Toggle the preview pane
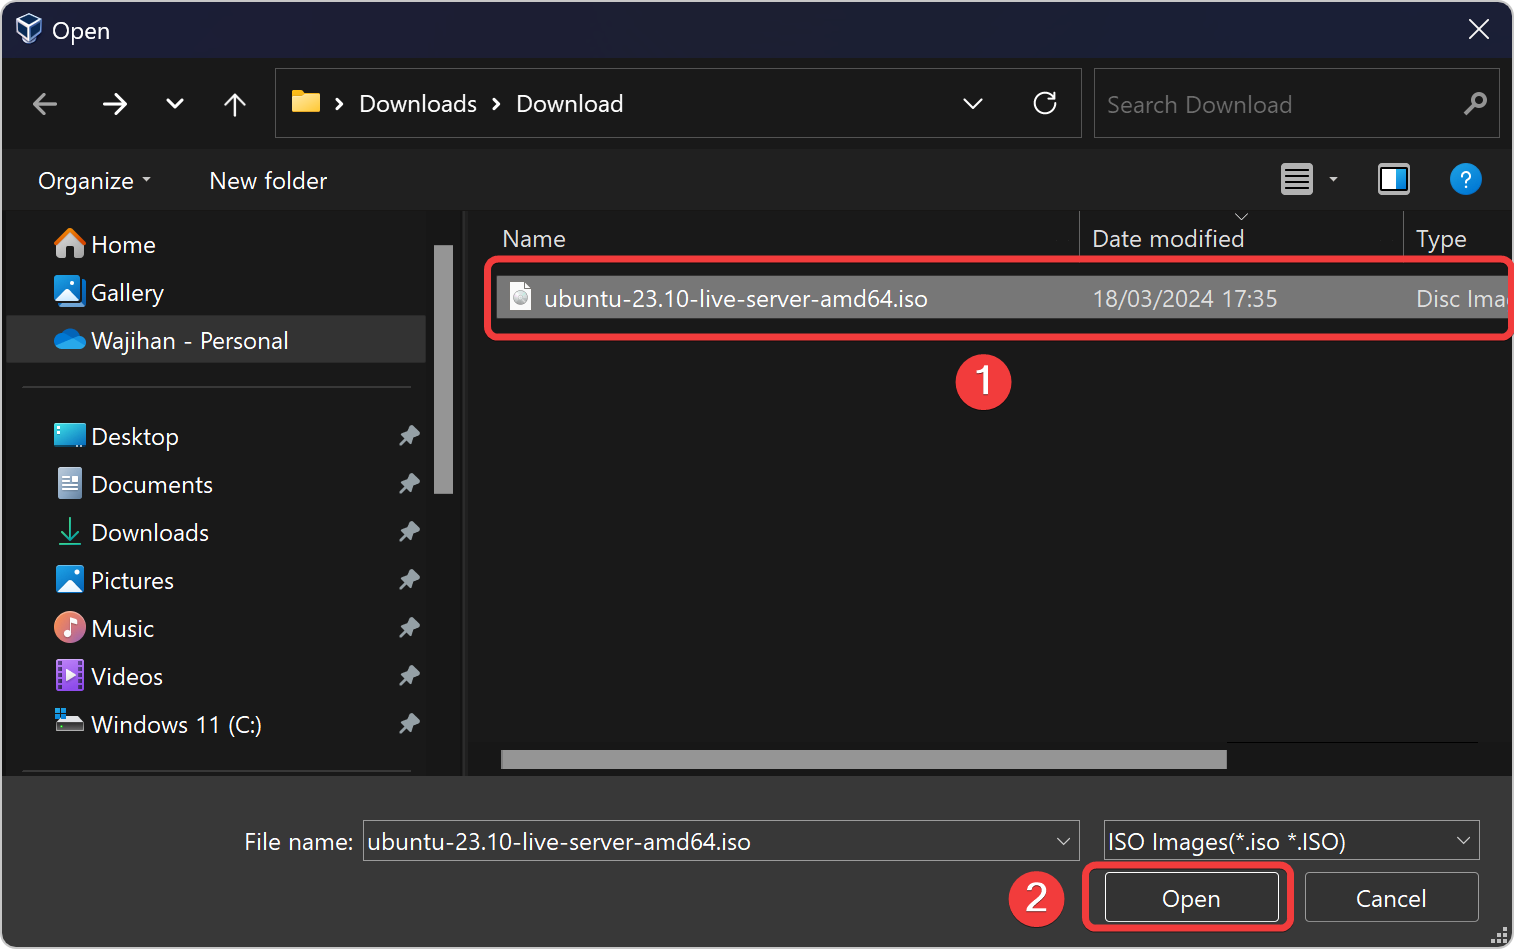 pyautogui.click(x=1394, y=180)
